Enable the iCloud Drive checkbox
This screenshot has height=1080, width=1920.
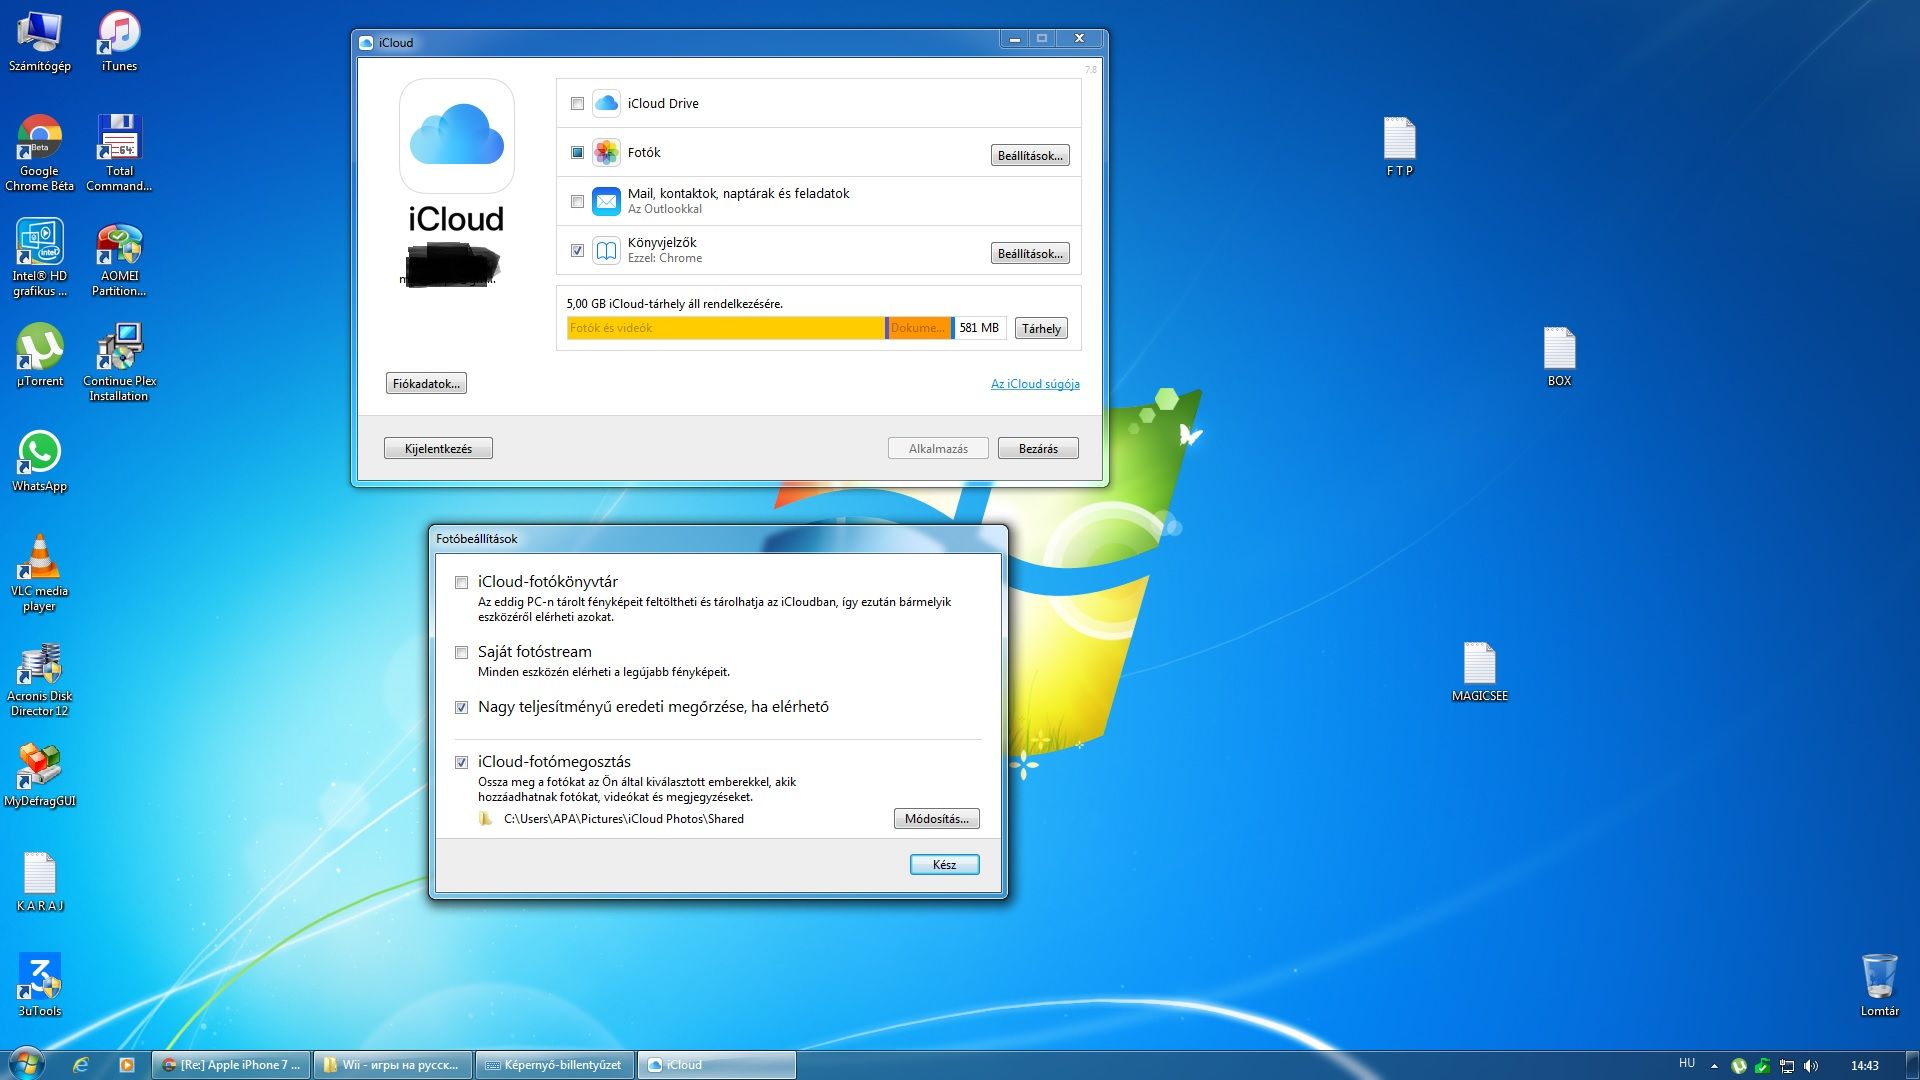pyautogui.click(x=577, y=103)
